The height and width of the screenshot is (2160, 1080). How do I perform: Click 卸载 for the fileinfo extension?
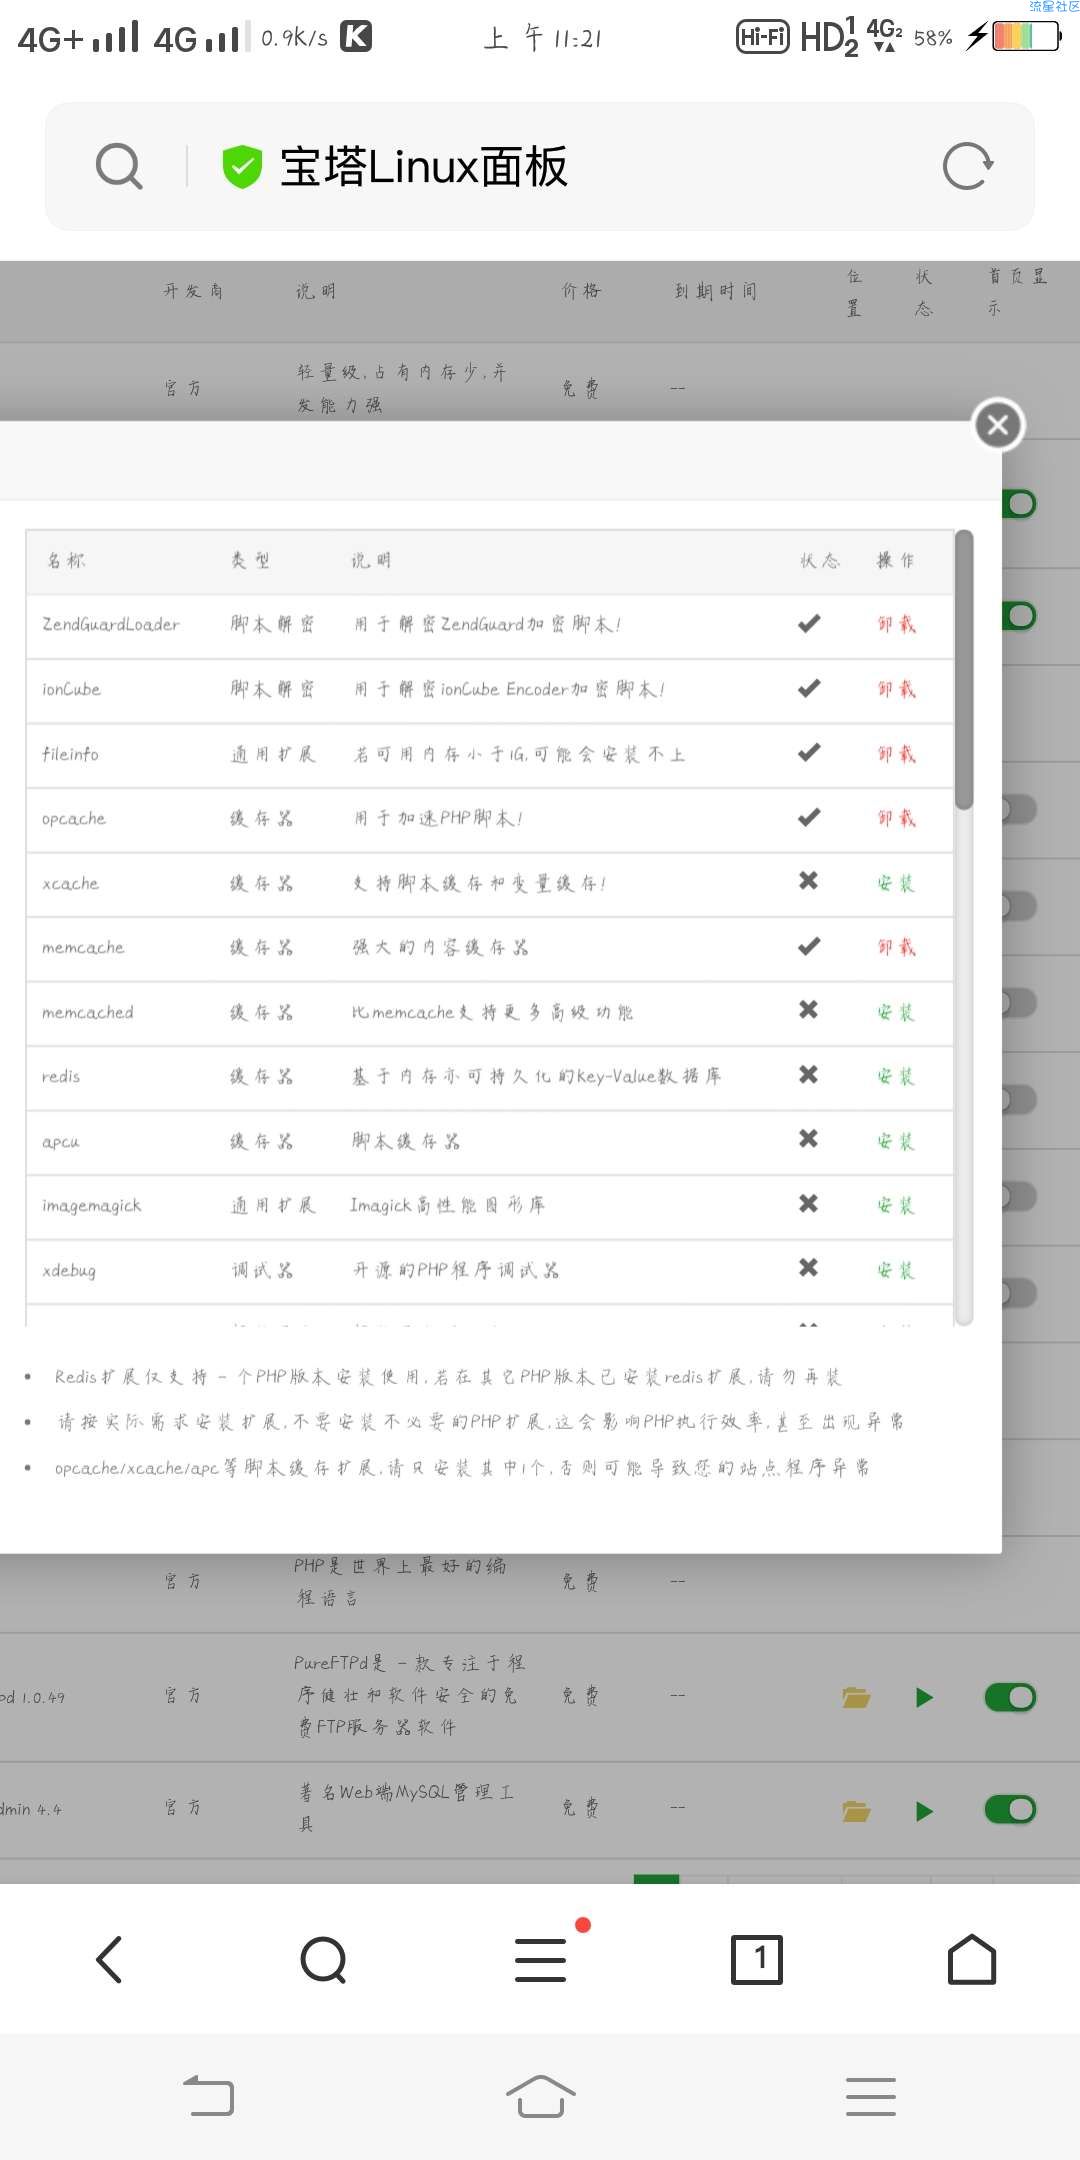(896, 754)
